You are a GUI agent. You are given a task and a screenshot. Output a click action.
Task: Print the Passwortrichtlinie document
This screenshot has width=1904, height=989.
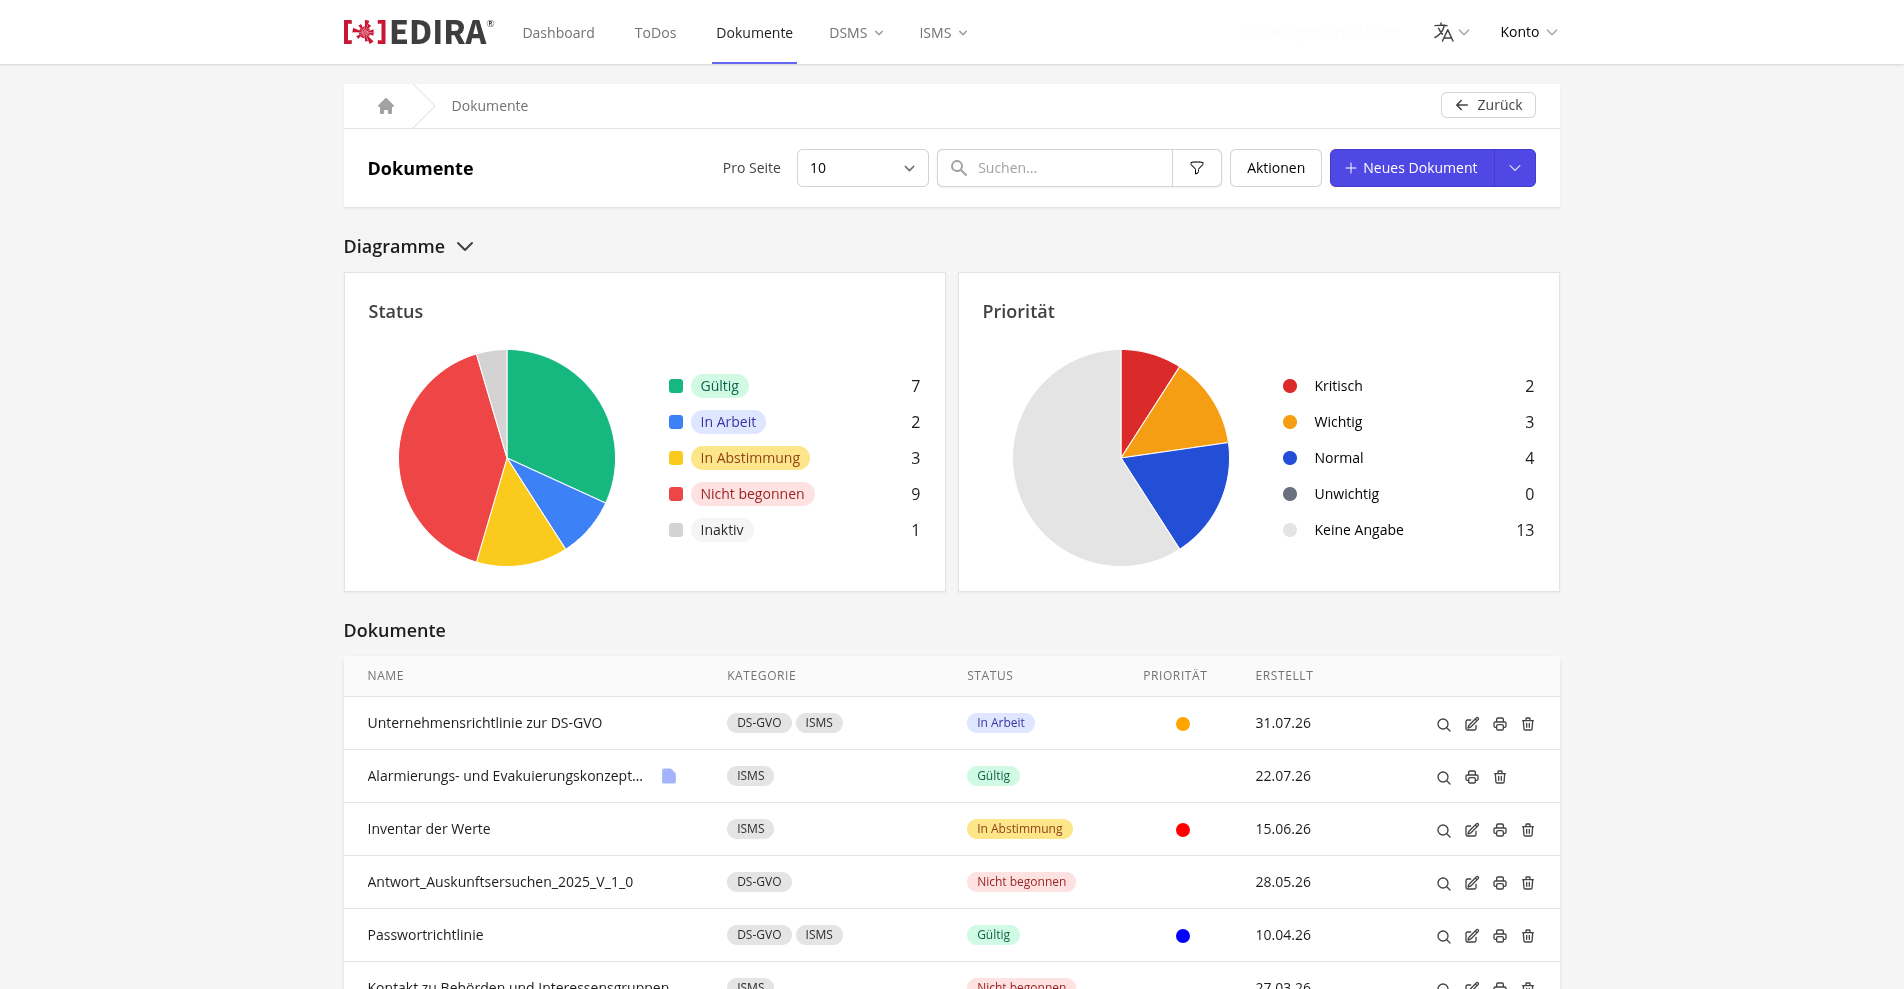tap(1500, 936)
